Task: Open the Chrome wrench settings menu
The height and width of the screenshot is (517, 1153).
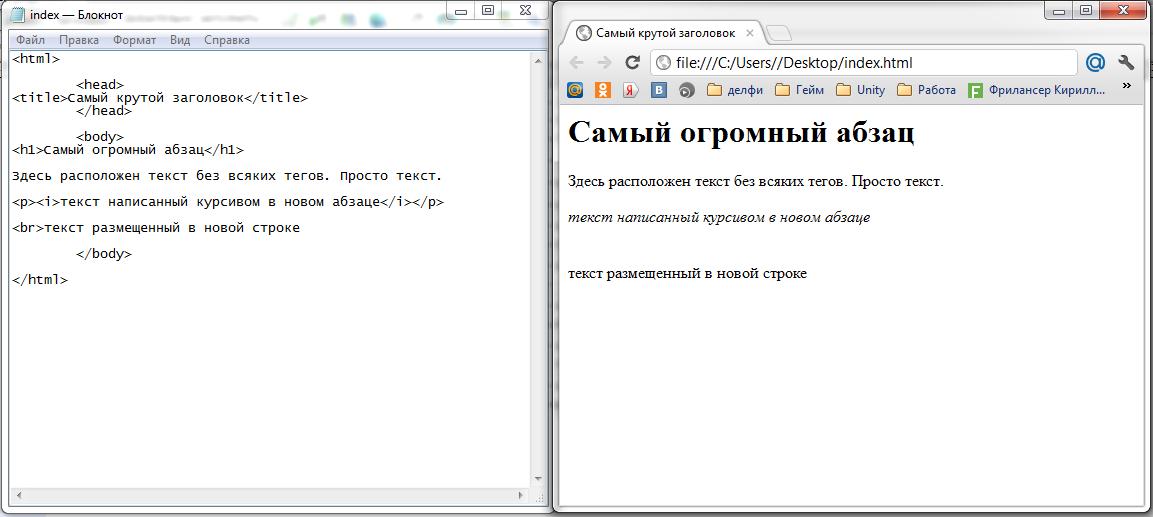Action: [1126, 63]
